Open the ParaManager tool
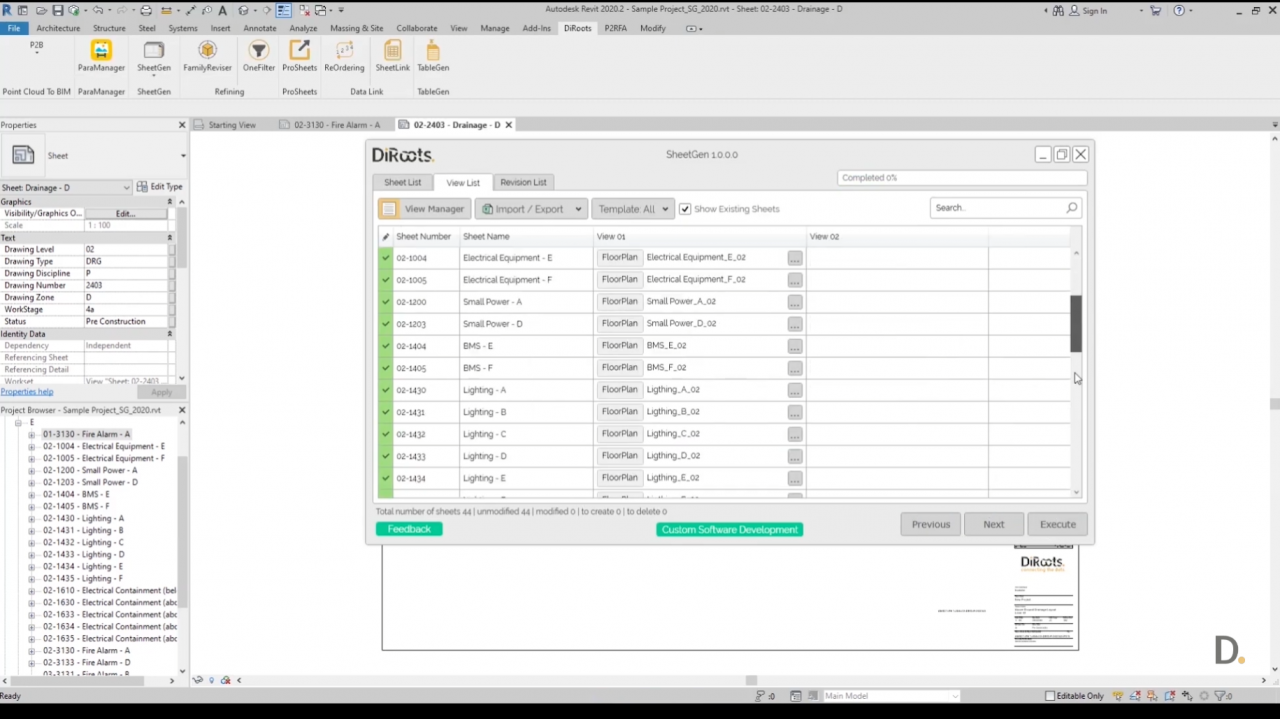Image resolution: width=1280 pixels, height=719 pixels. 101,55
